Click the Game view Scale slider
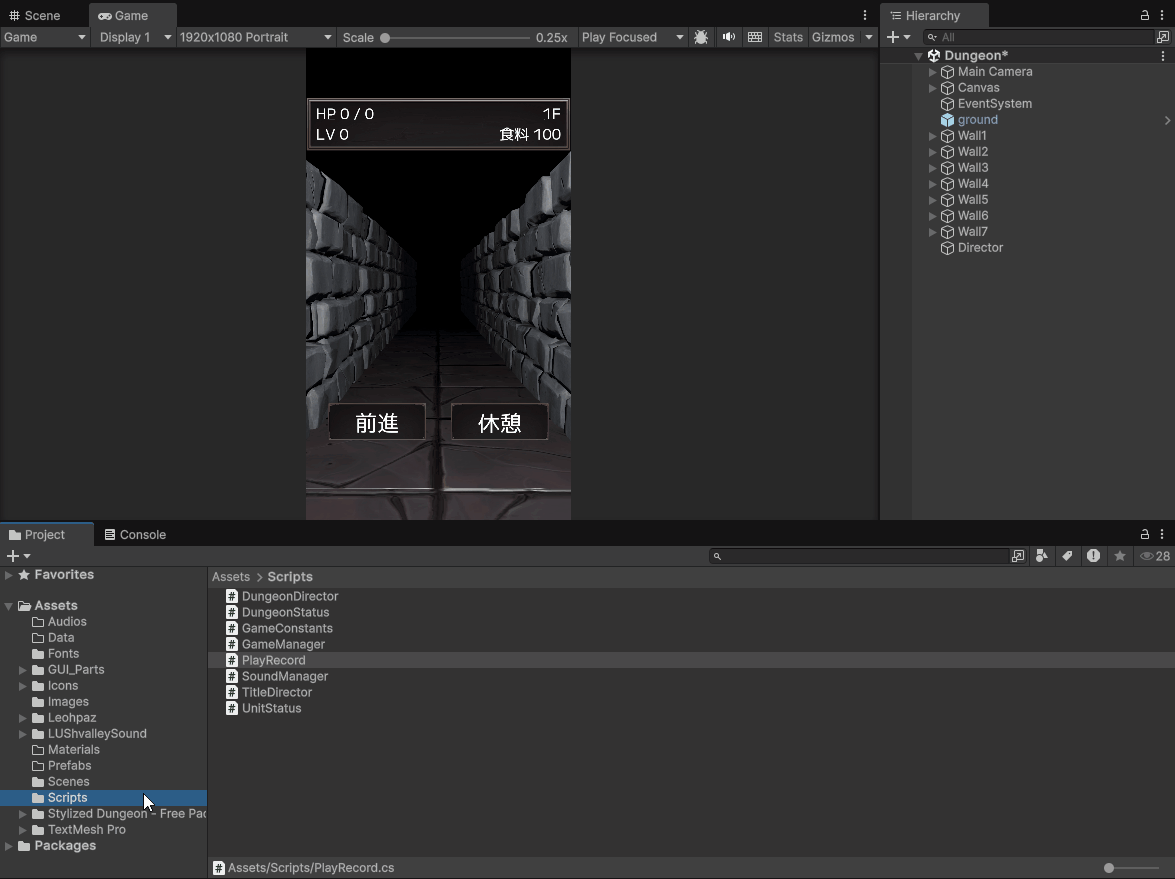1175x879 pixels. coord(457,38)
